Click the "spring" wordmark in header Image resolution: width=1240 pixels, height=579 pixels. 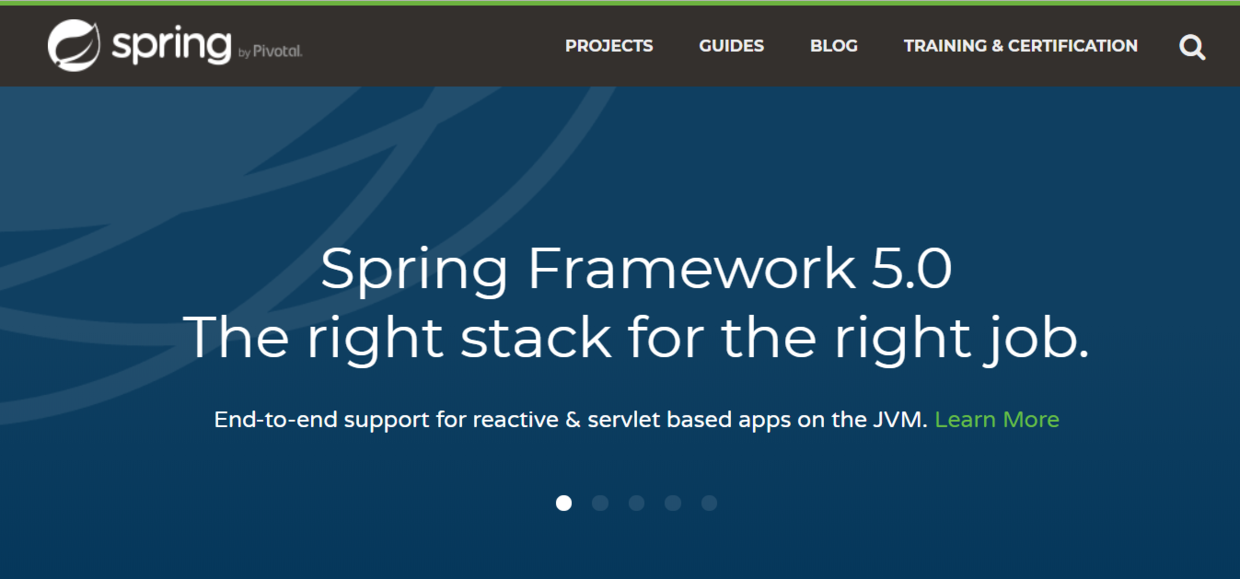171,47
